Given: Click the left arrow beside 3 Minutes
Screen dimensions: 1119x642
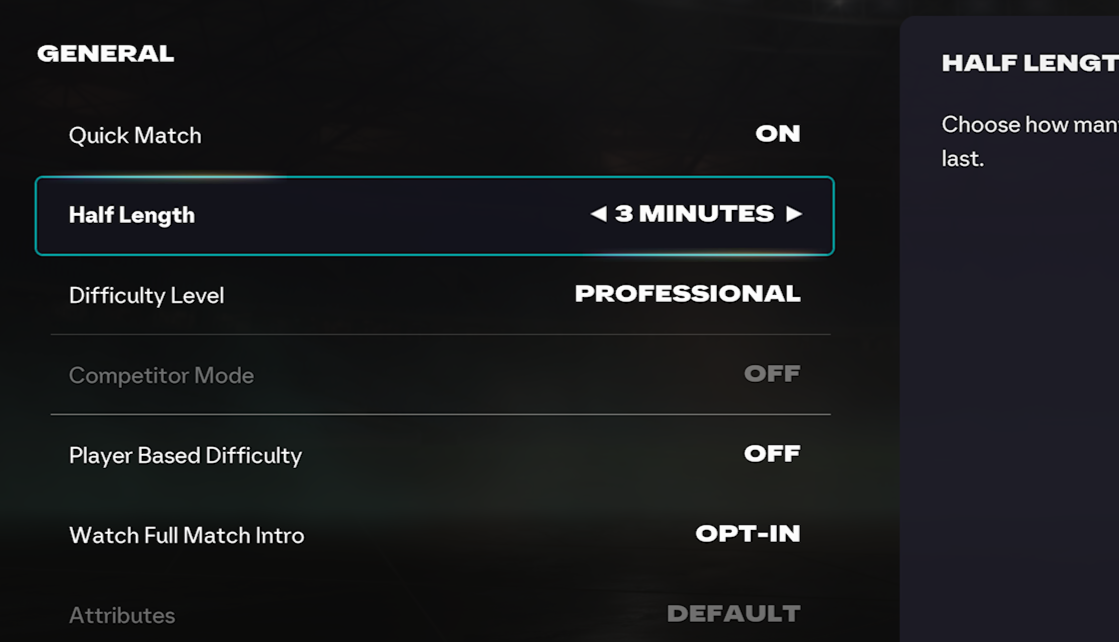Looking at the screenshot, I should pos(598,214).
